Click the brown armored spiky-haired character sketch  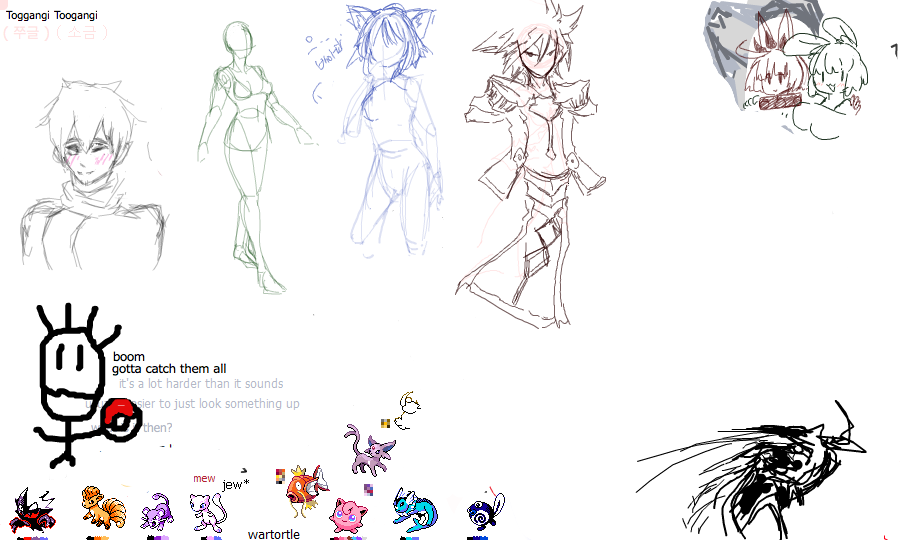[x=531, y=166]
